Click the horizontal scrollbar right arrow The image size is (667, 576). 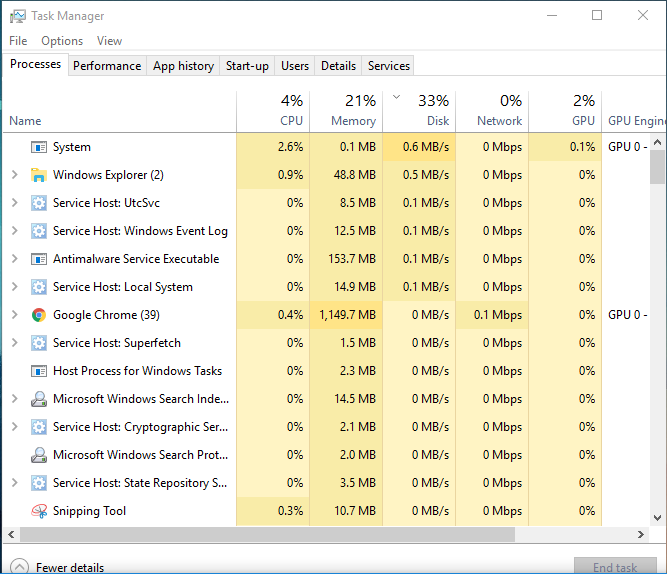641,535
